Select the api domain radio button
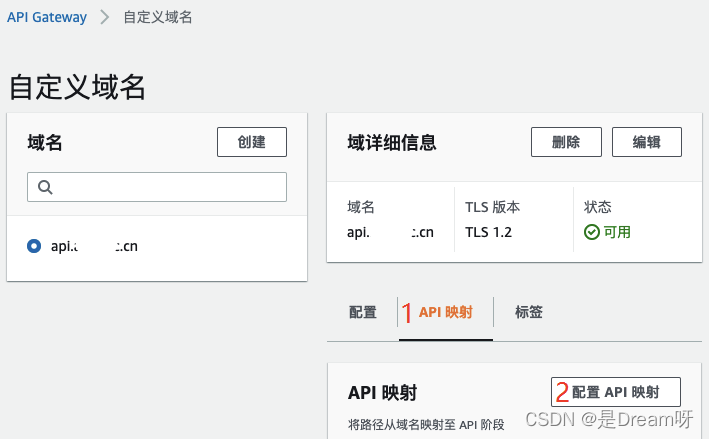 pyautogui.click(x=35, y=246)
